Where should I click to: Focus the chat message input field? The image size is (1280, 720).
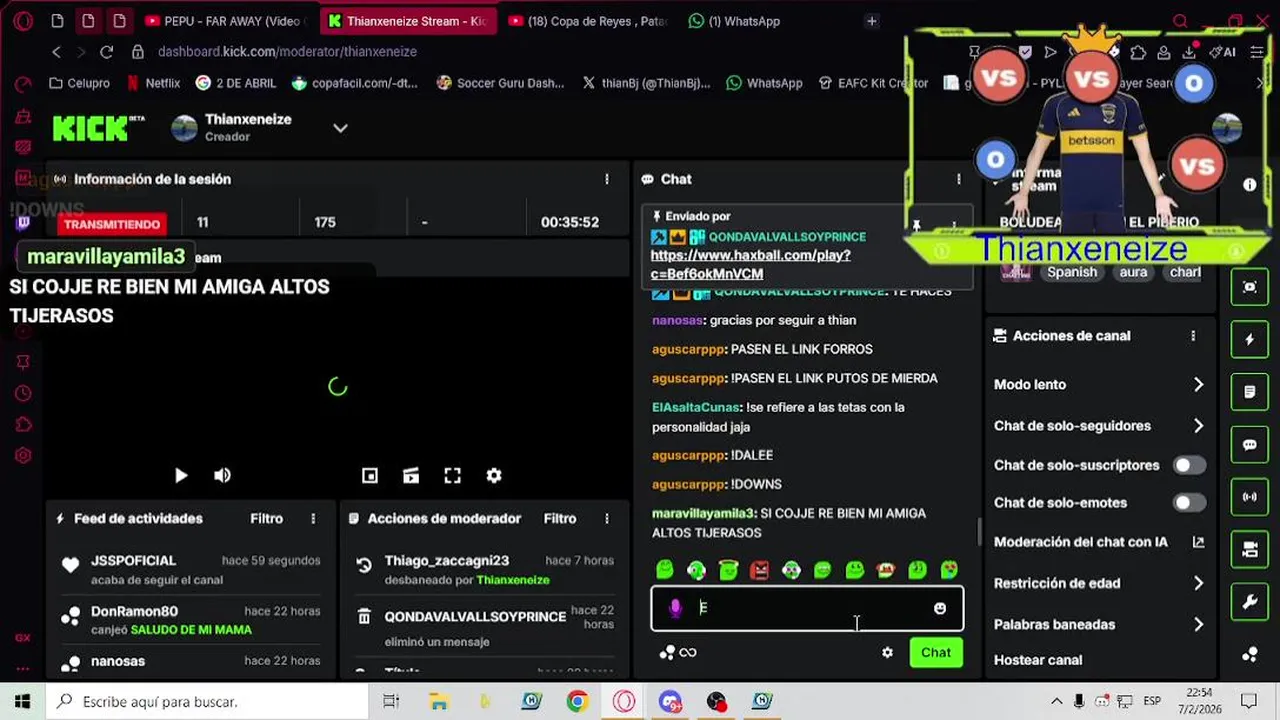807,608
